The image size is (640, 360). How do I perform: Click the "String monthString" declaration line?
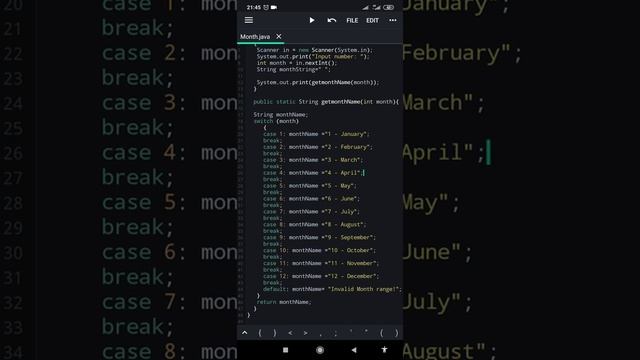click(293, 69)
